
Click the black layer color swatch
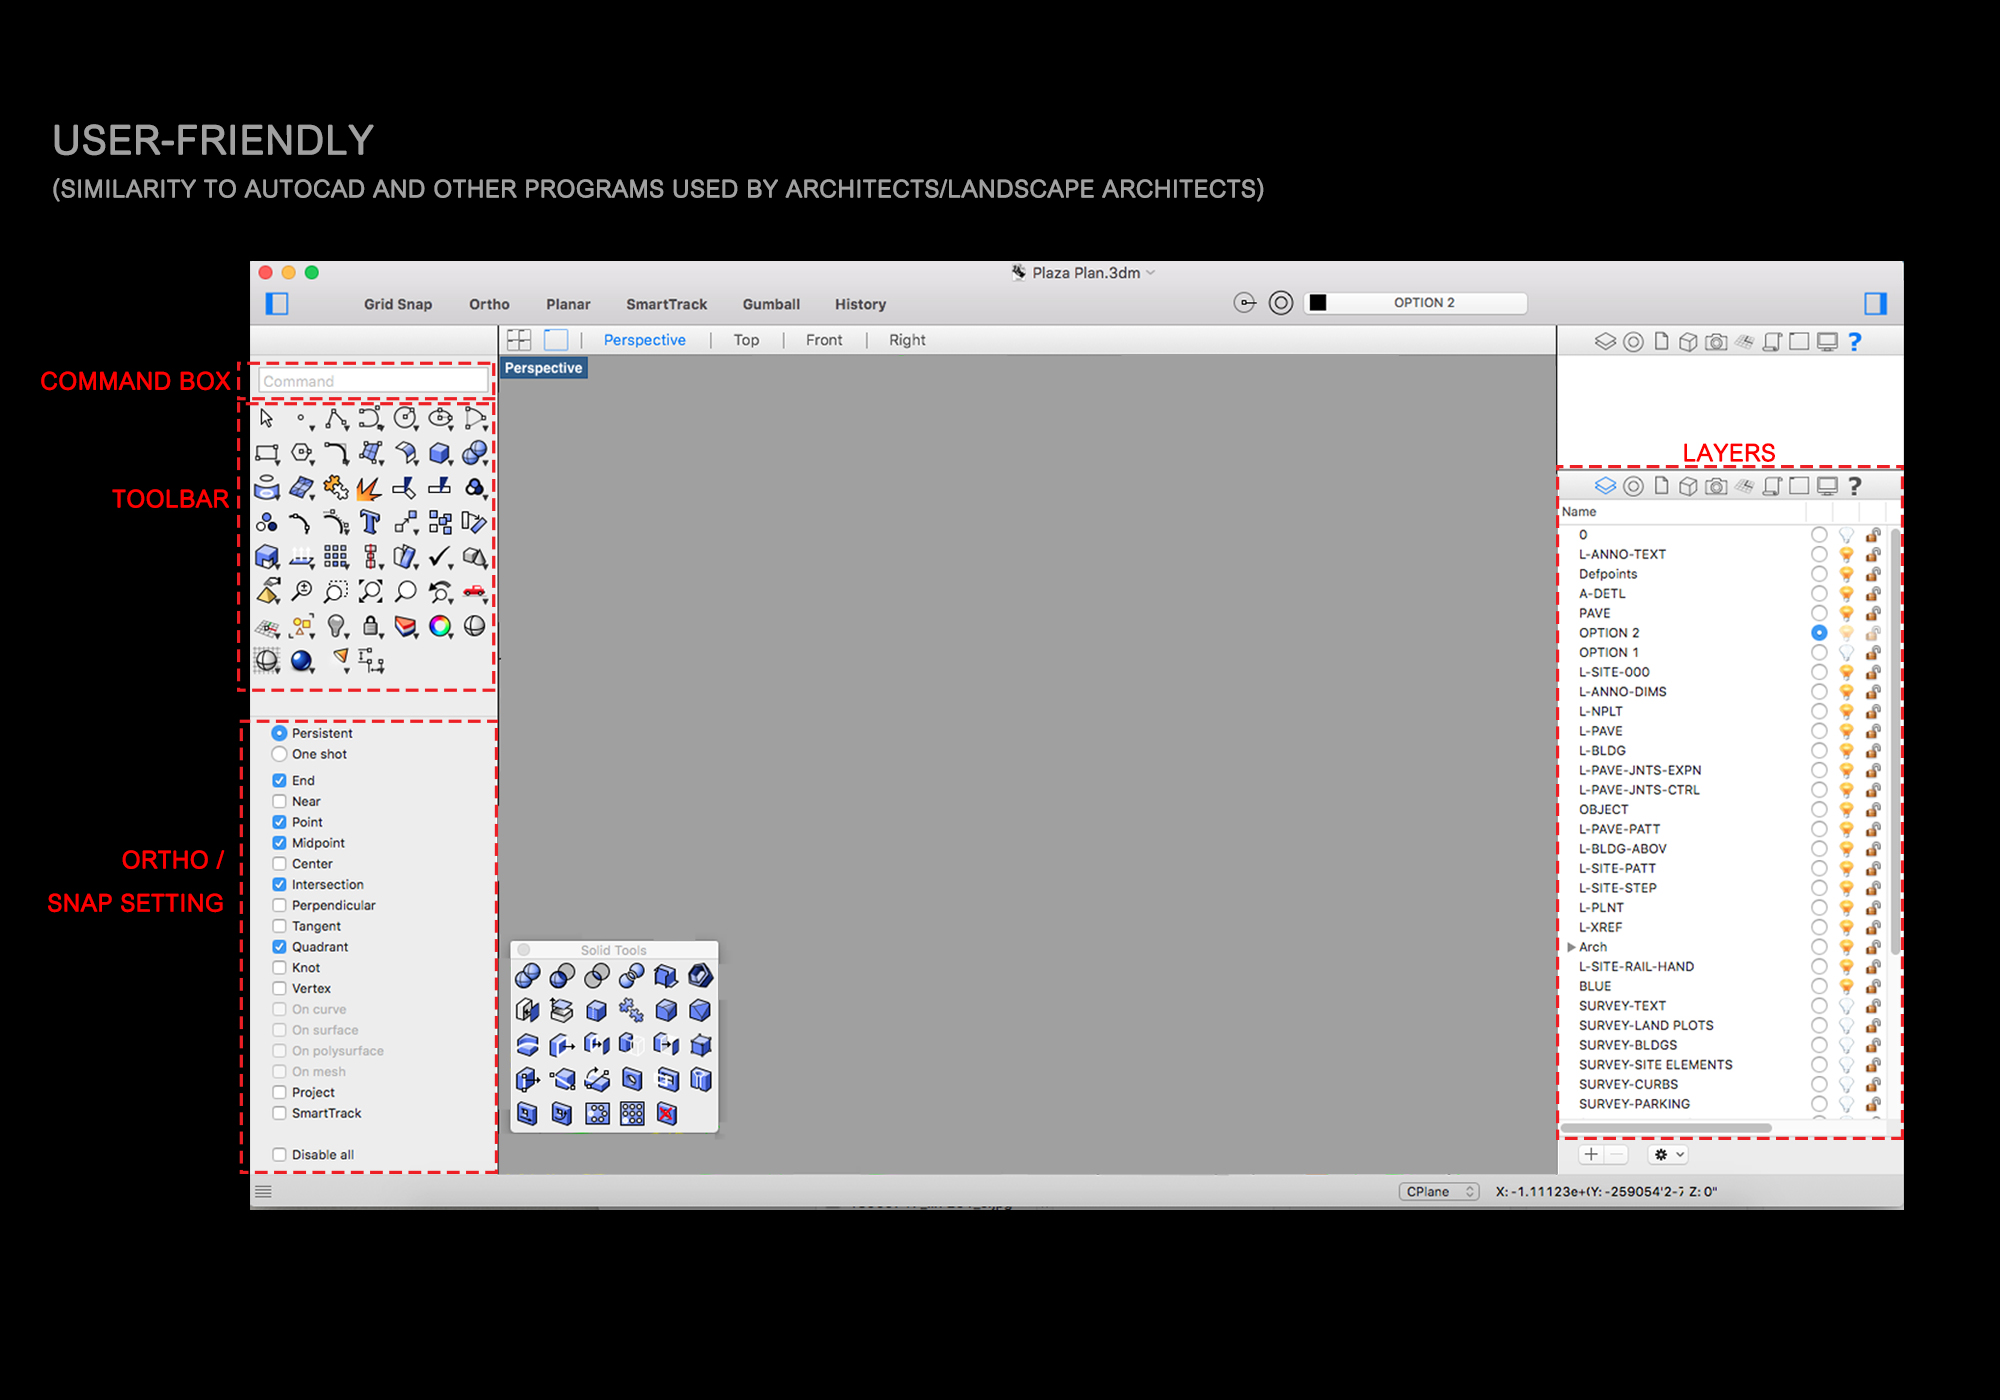click(x=1318, y=303)
